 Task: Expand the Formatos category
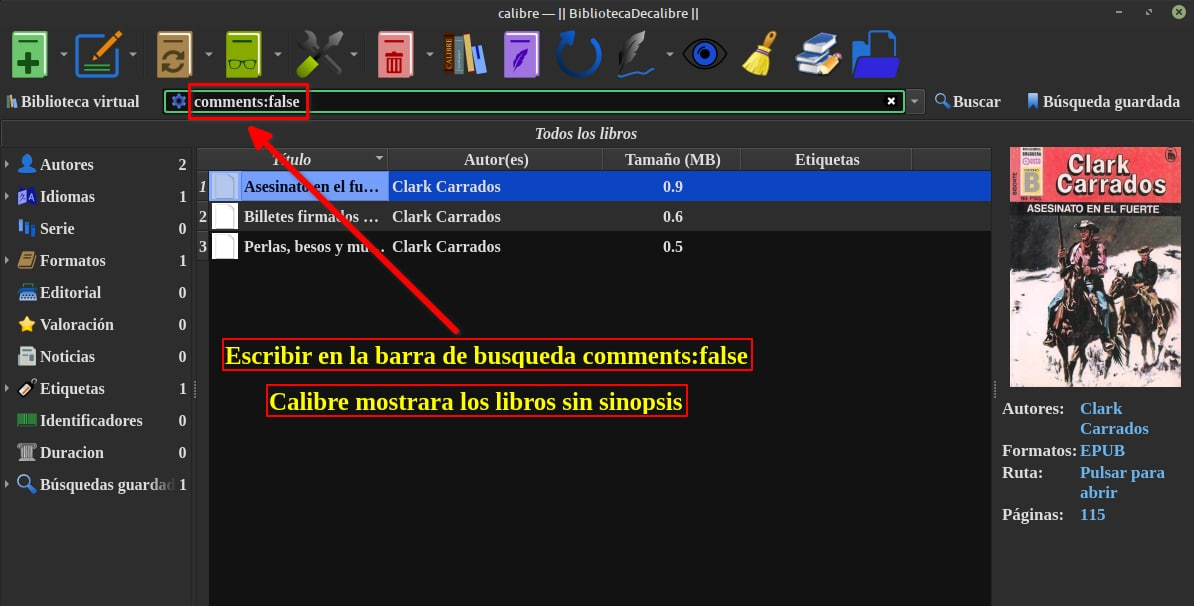click(x=7, y=260)
